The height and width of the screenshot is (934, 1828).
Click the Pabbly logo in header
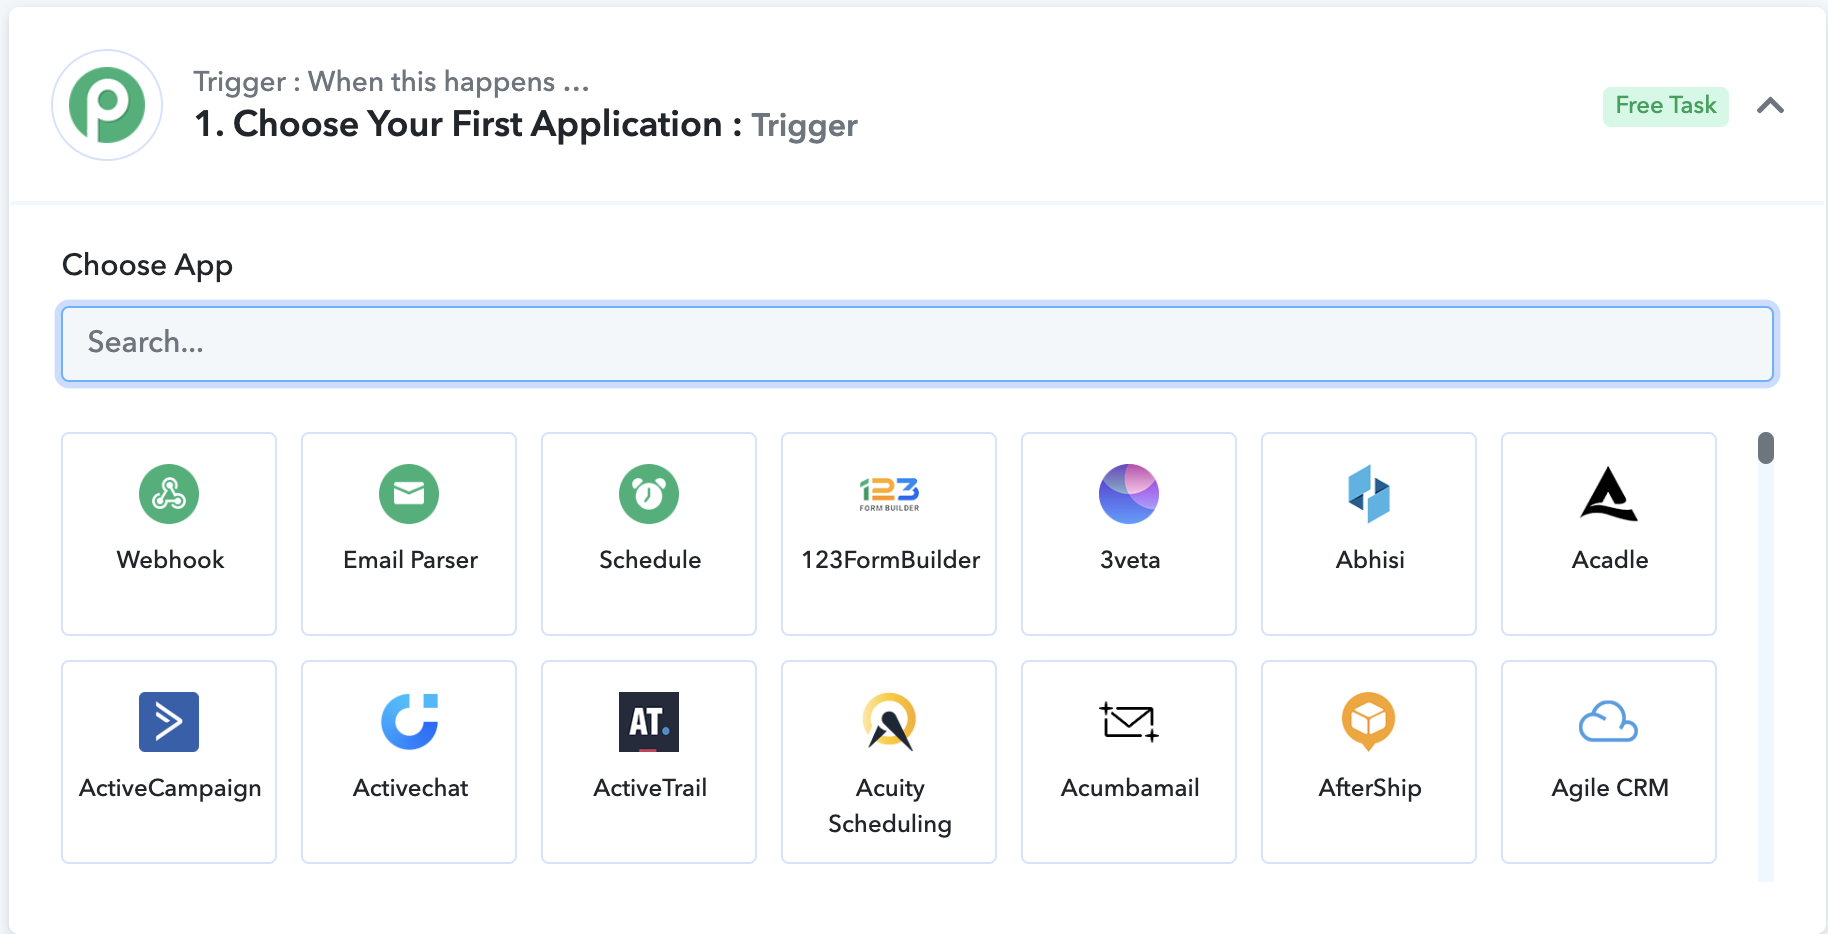(107, 105)
